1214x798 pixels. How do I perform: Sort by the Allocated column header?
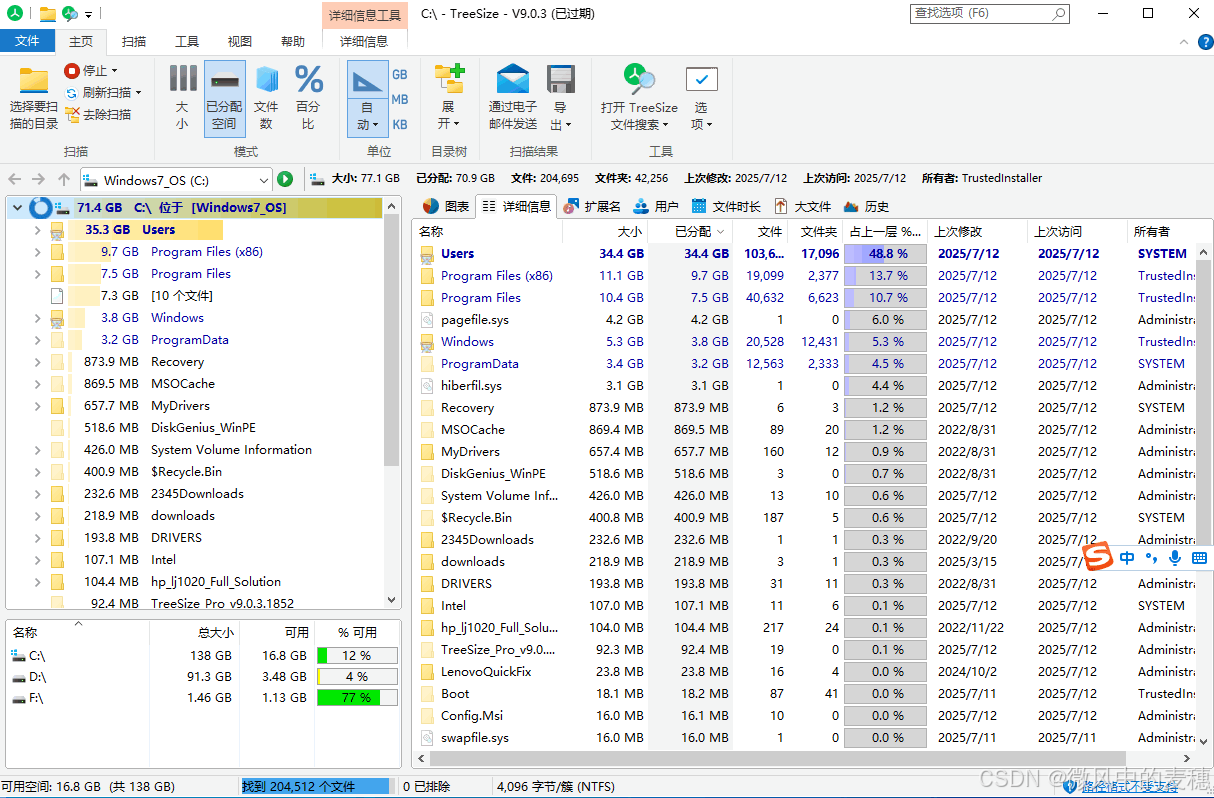(x=690, y=231)
